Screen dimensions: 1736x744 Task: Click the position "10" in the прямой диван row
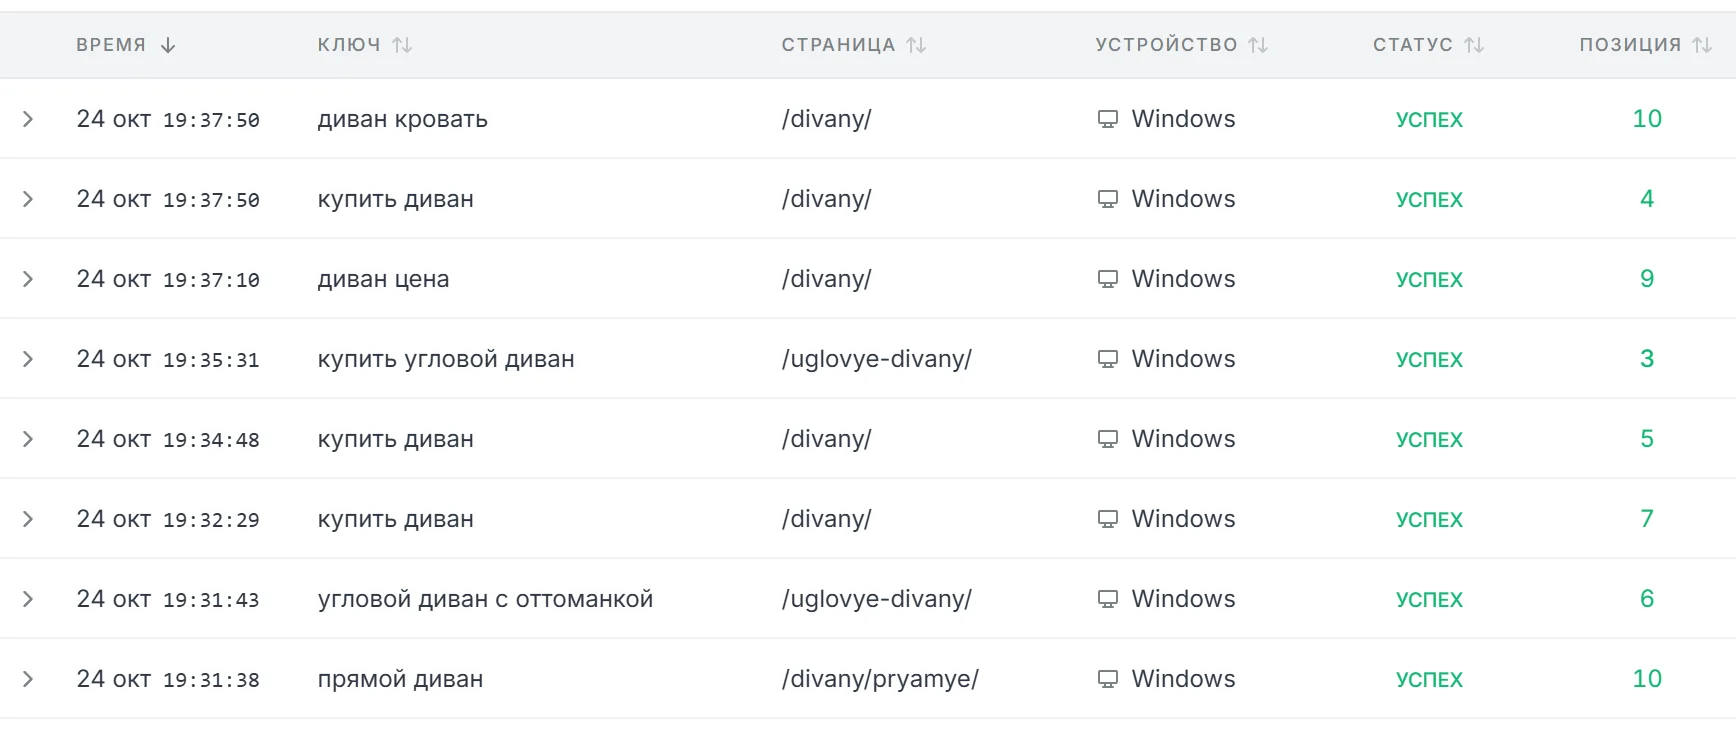[x=1647, y=679]
